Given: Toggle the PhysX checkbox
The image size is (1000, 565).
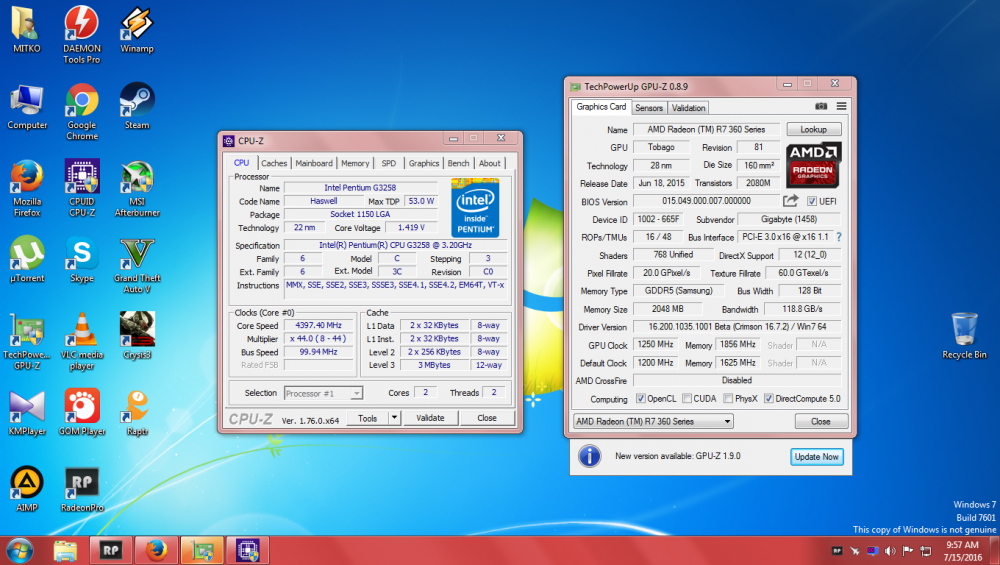Looking at the screenshot, I should (728, 399).
